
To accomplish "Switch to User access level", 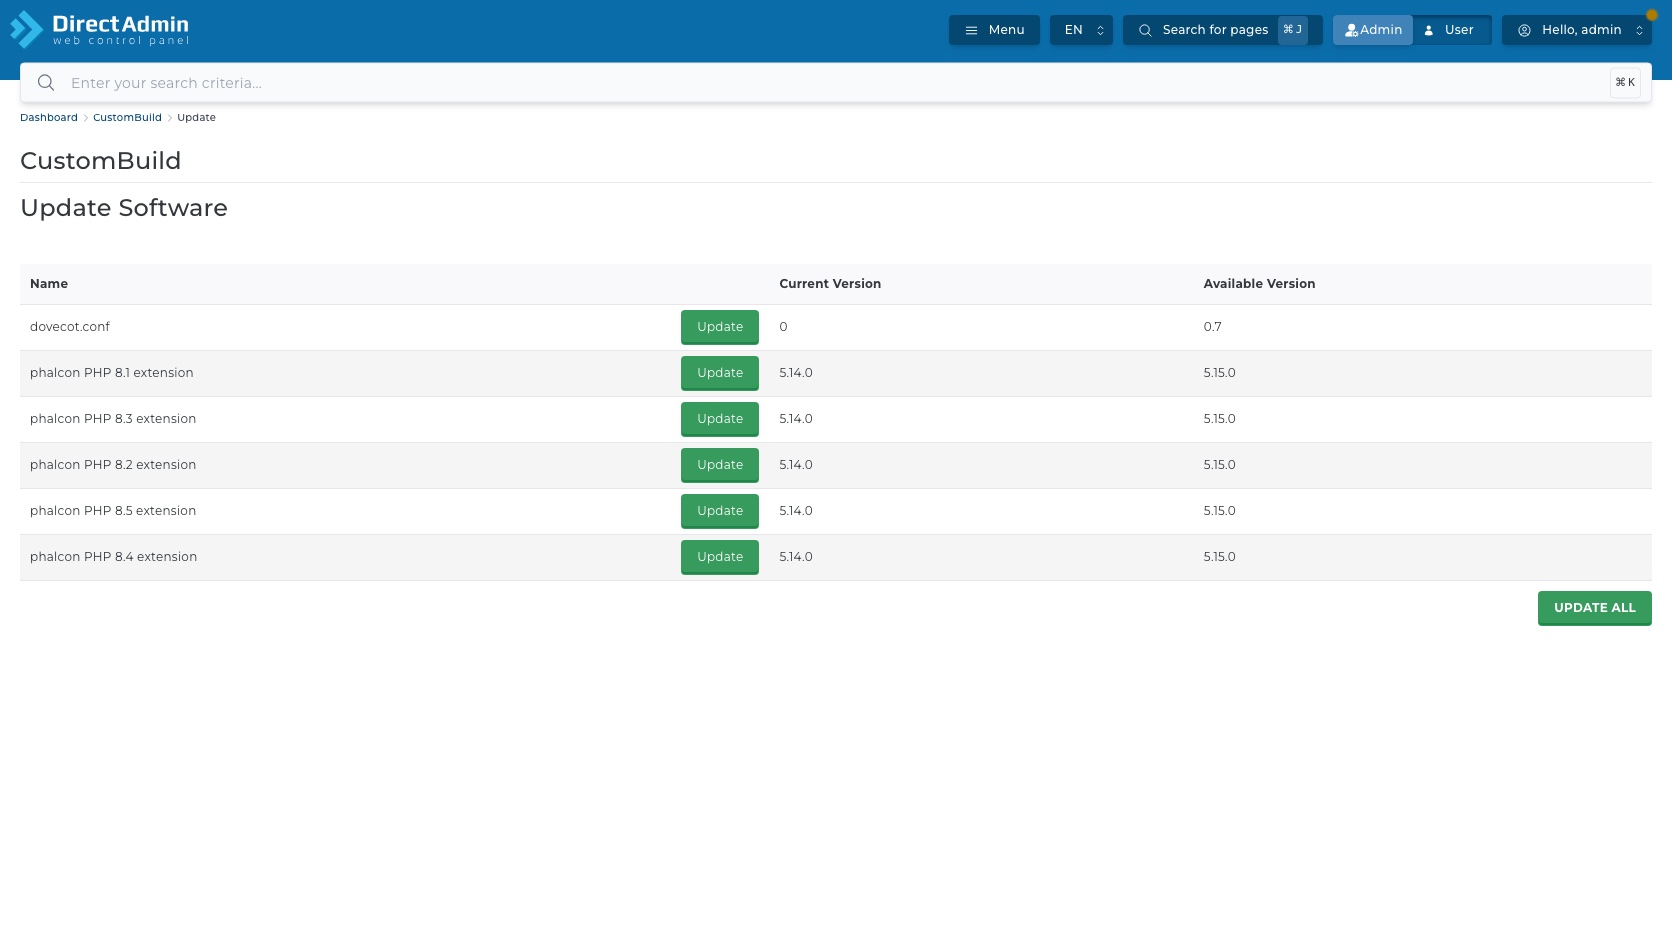I will click(1451, 30).
